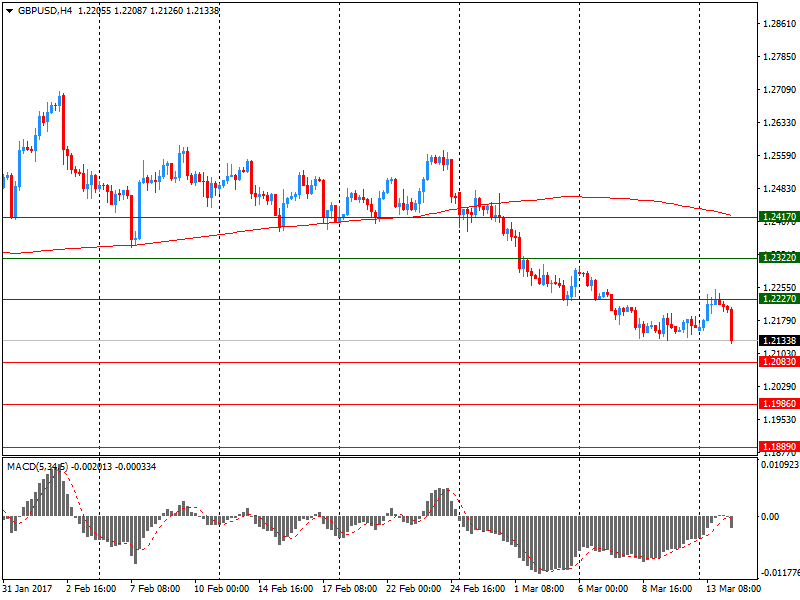
Task: Click the 17 Feb 08:00 time label
Action: pos(349,589)
